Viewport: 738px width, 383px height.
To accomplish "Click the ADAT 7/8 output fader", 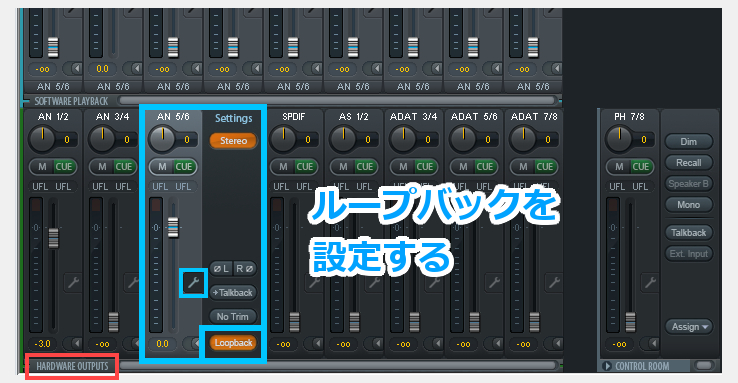I will point(535,322).
